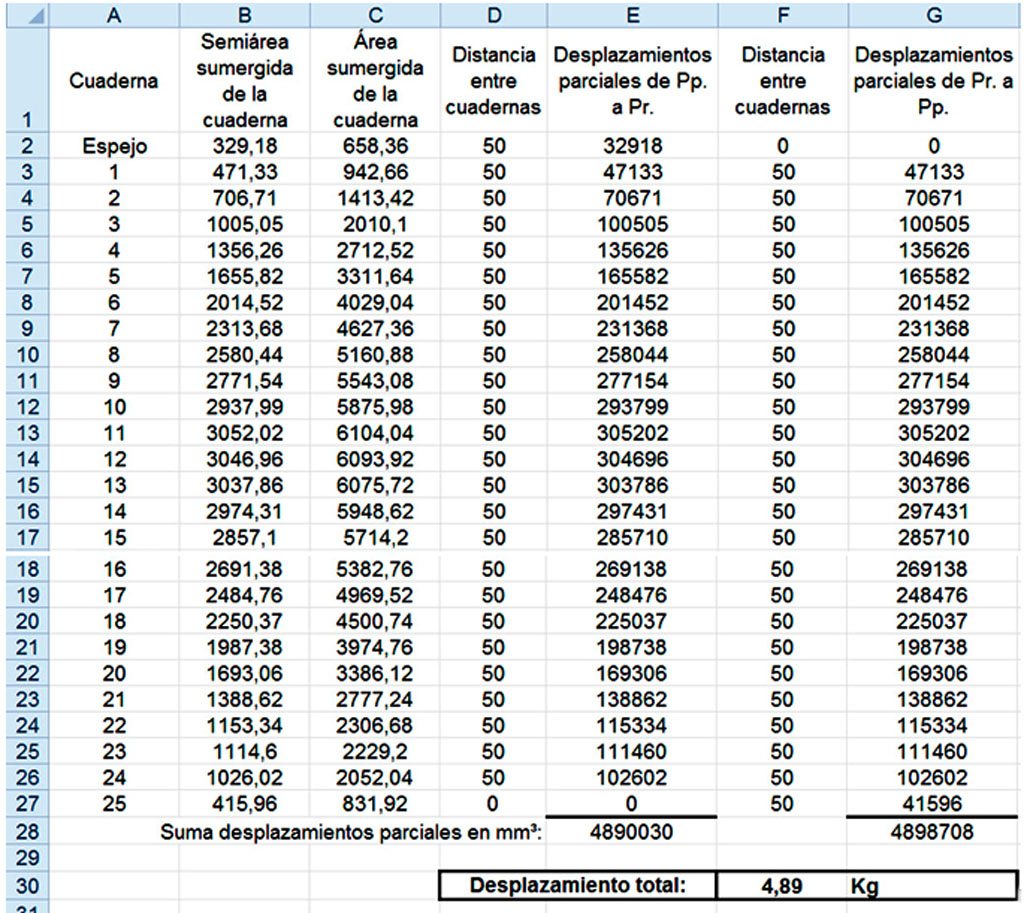
Task: Select the 5714,2 cell
Action: pyautogui.click(x=375, y=537)
